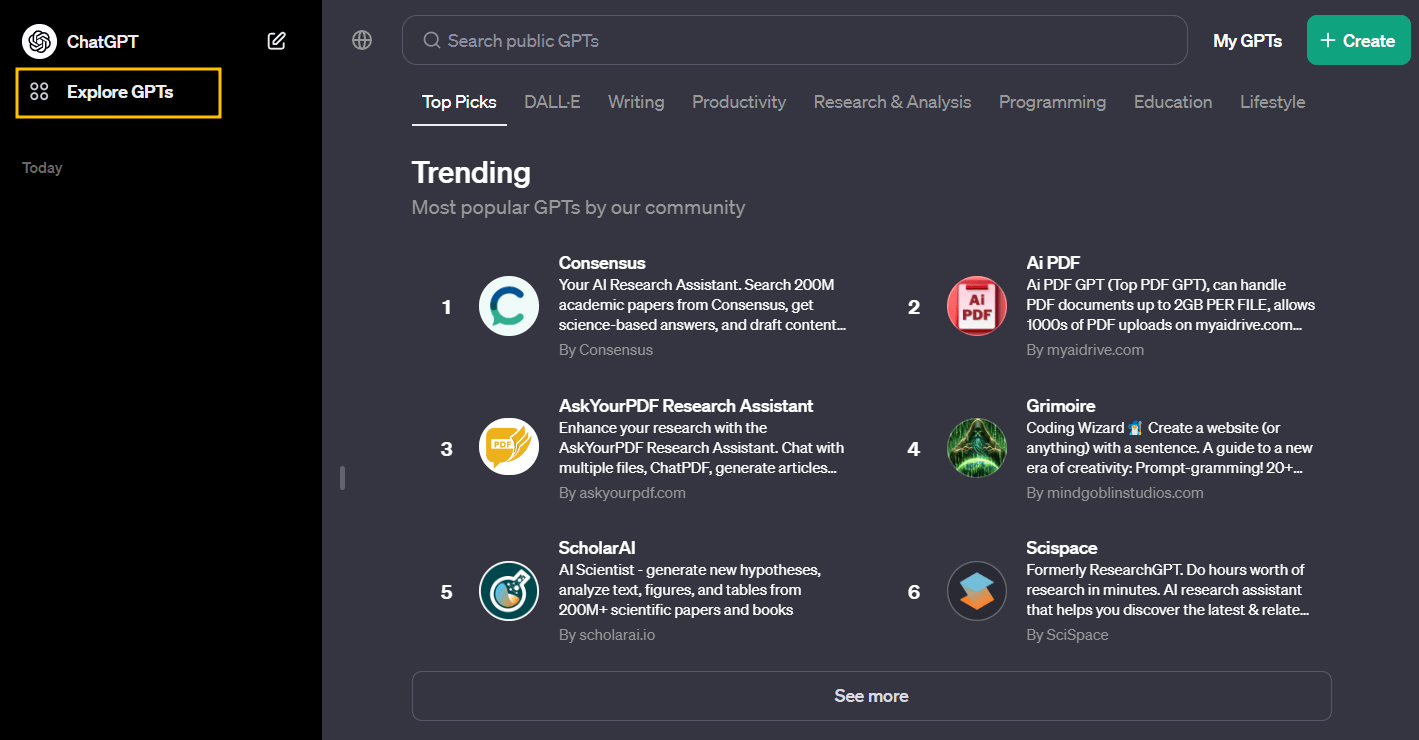Click the sidebar collapse handle
Image resolution: width=1419 pixels, height=740 pixels.
(x=342, y=478)
